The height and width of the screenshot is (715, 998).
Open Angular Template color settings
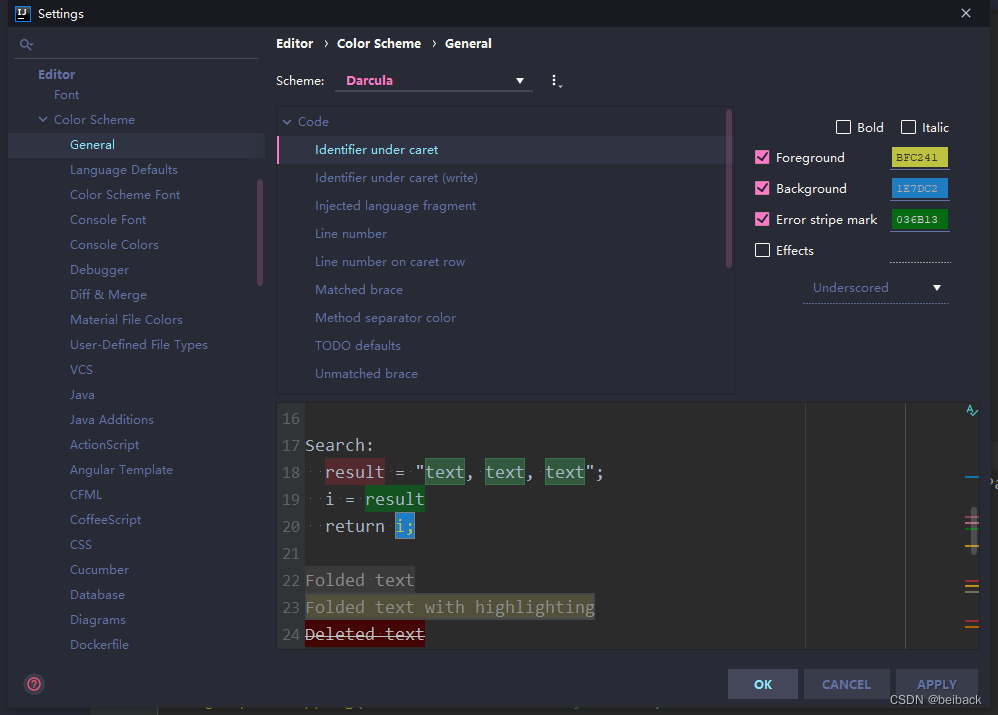point(121,470)
